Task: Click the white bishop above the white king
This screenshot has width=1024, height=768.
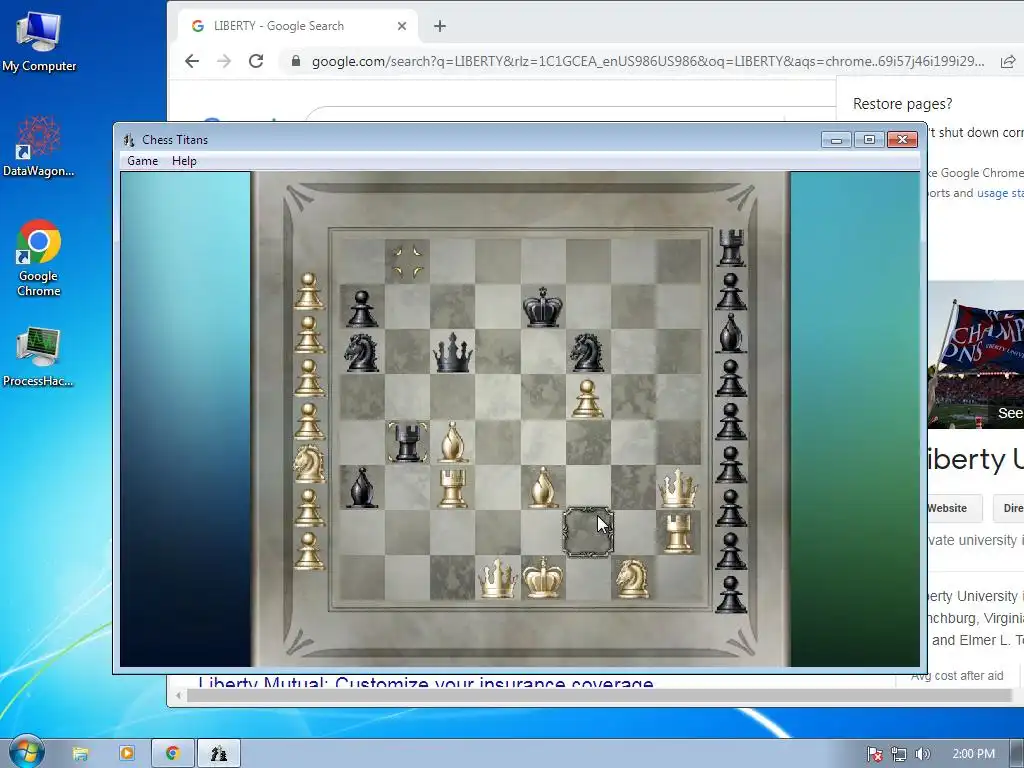Action: (x=543, y=487)
